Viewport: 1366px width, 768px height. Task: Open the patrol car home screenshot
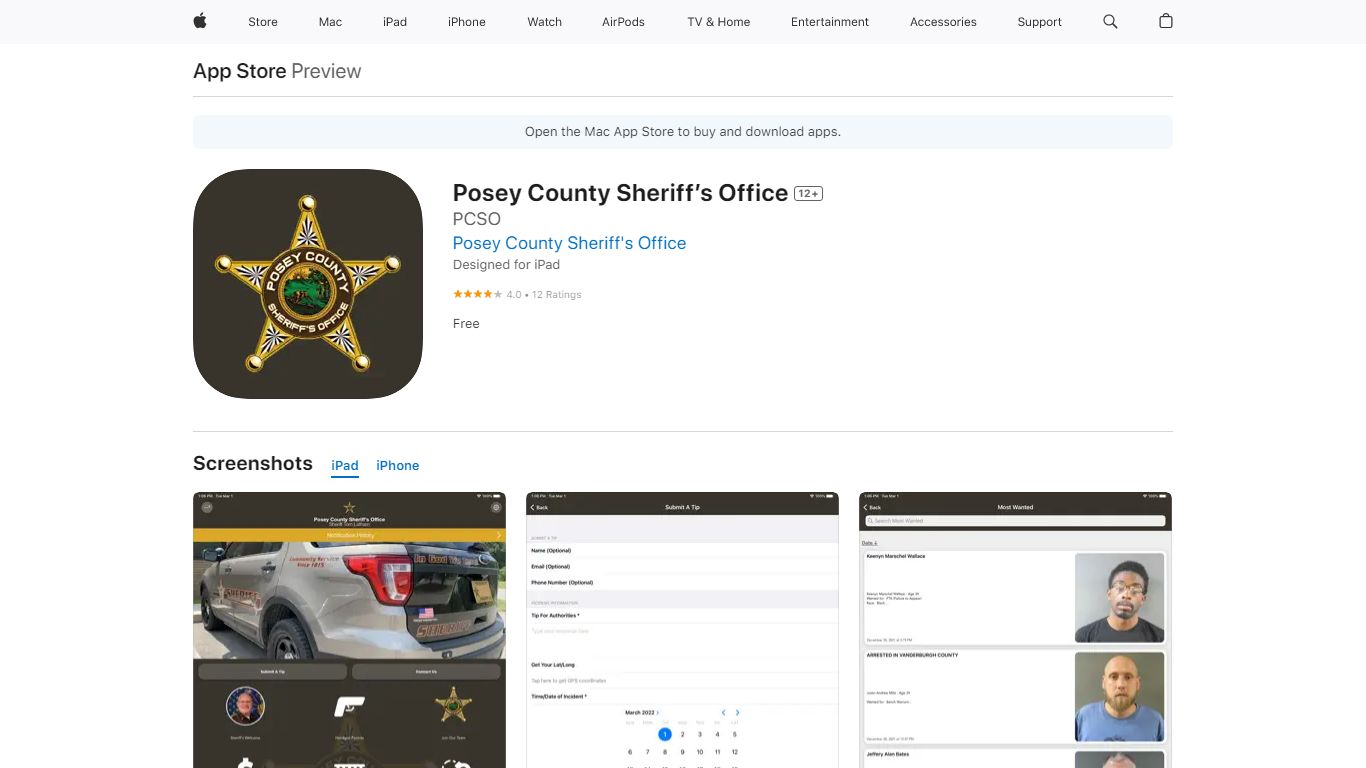click(349, 630)
